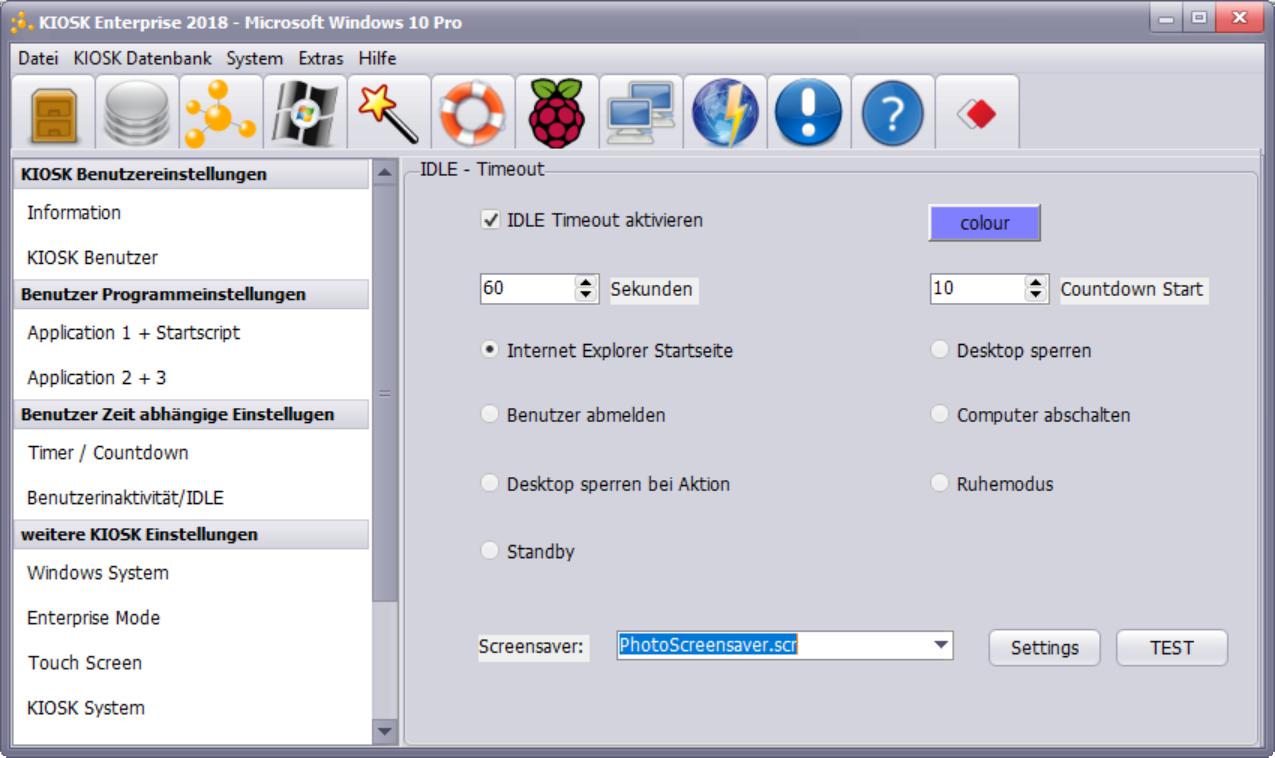Open Touch Screen settings

pos(190,663)
